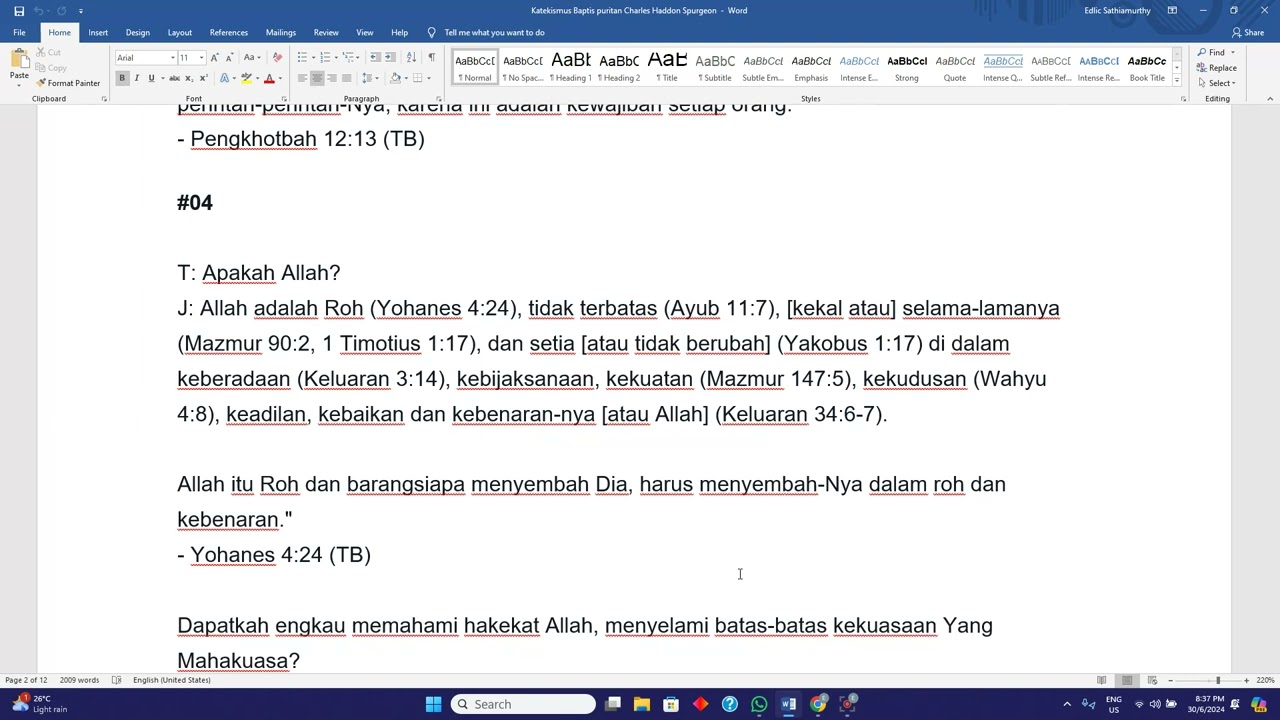This screenshot has height=720, width=1280.
Task: Click Page 2 of 12 indicator
Action: tap(26, 680)
